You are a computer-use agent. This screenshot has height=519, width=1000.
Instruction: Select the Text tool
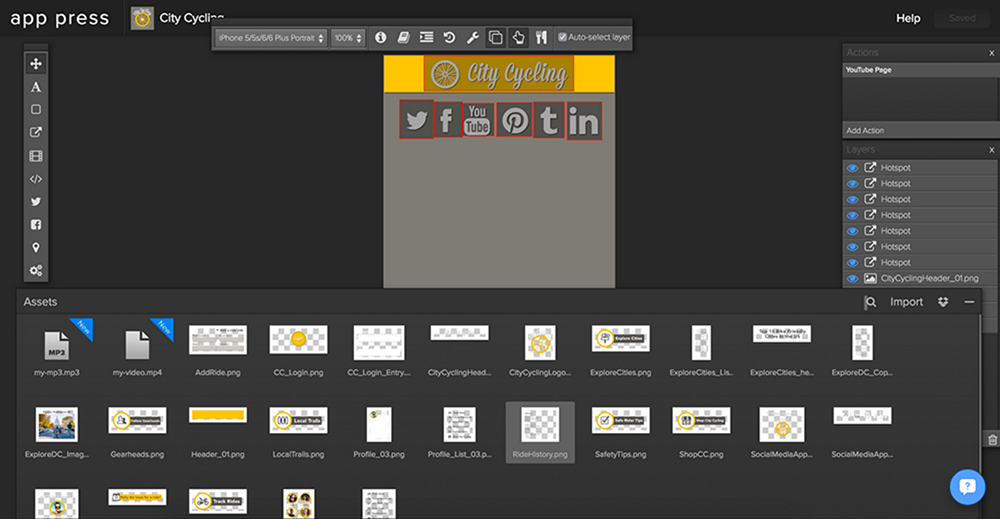pyautogui.click(x=36, y=87)
